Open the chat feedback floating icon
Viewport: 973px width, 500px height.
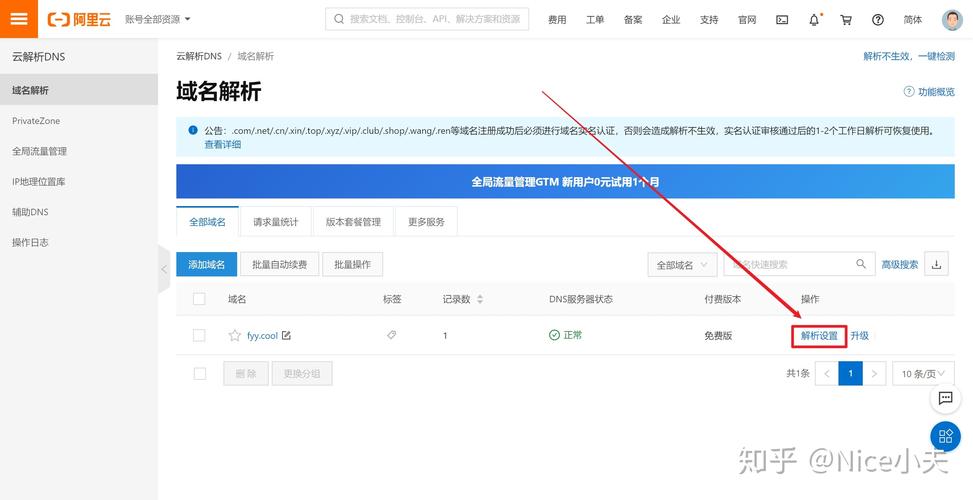(x=946, y=398)
